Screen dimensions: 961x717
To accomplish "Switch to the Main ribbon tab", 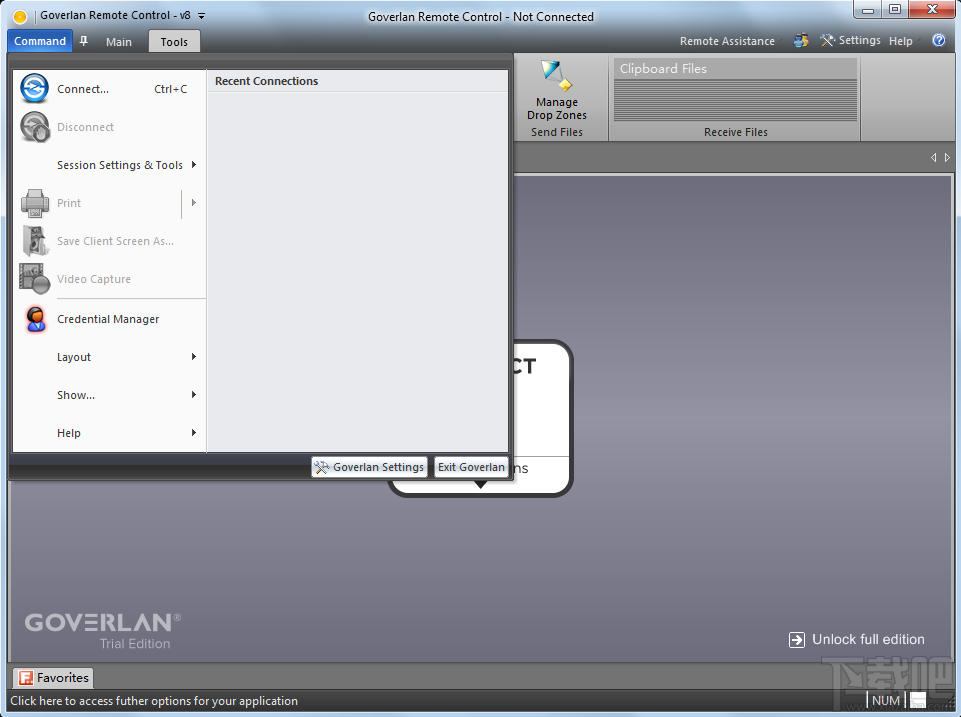I will (119, 42).
